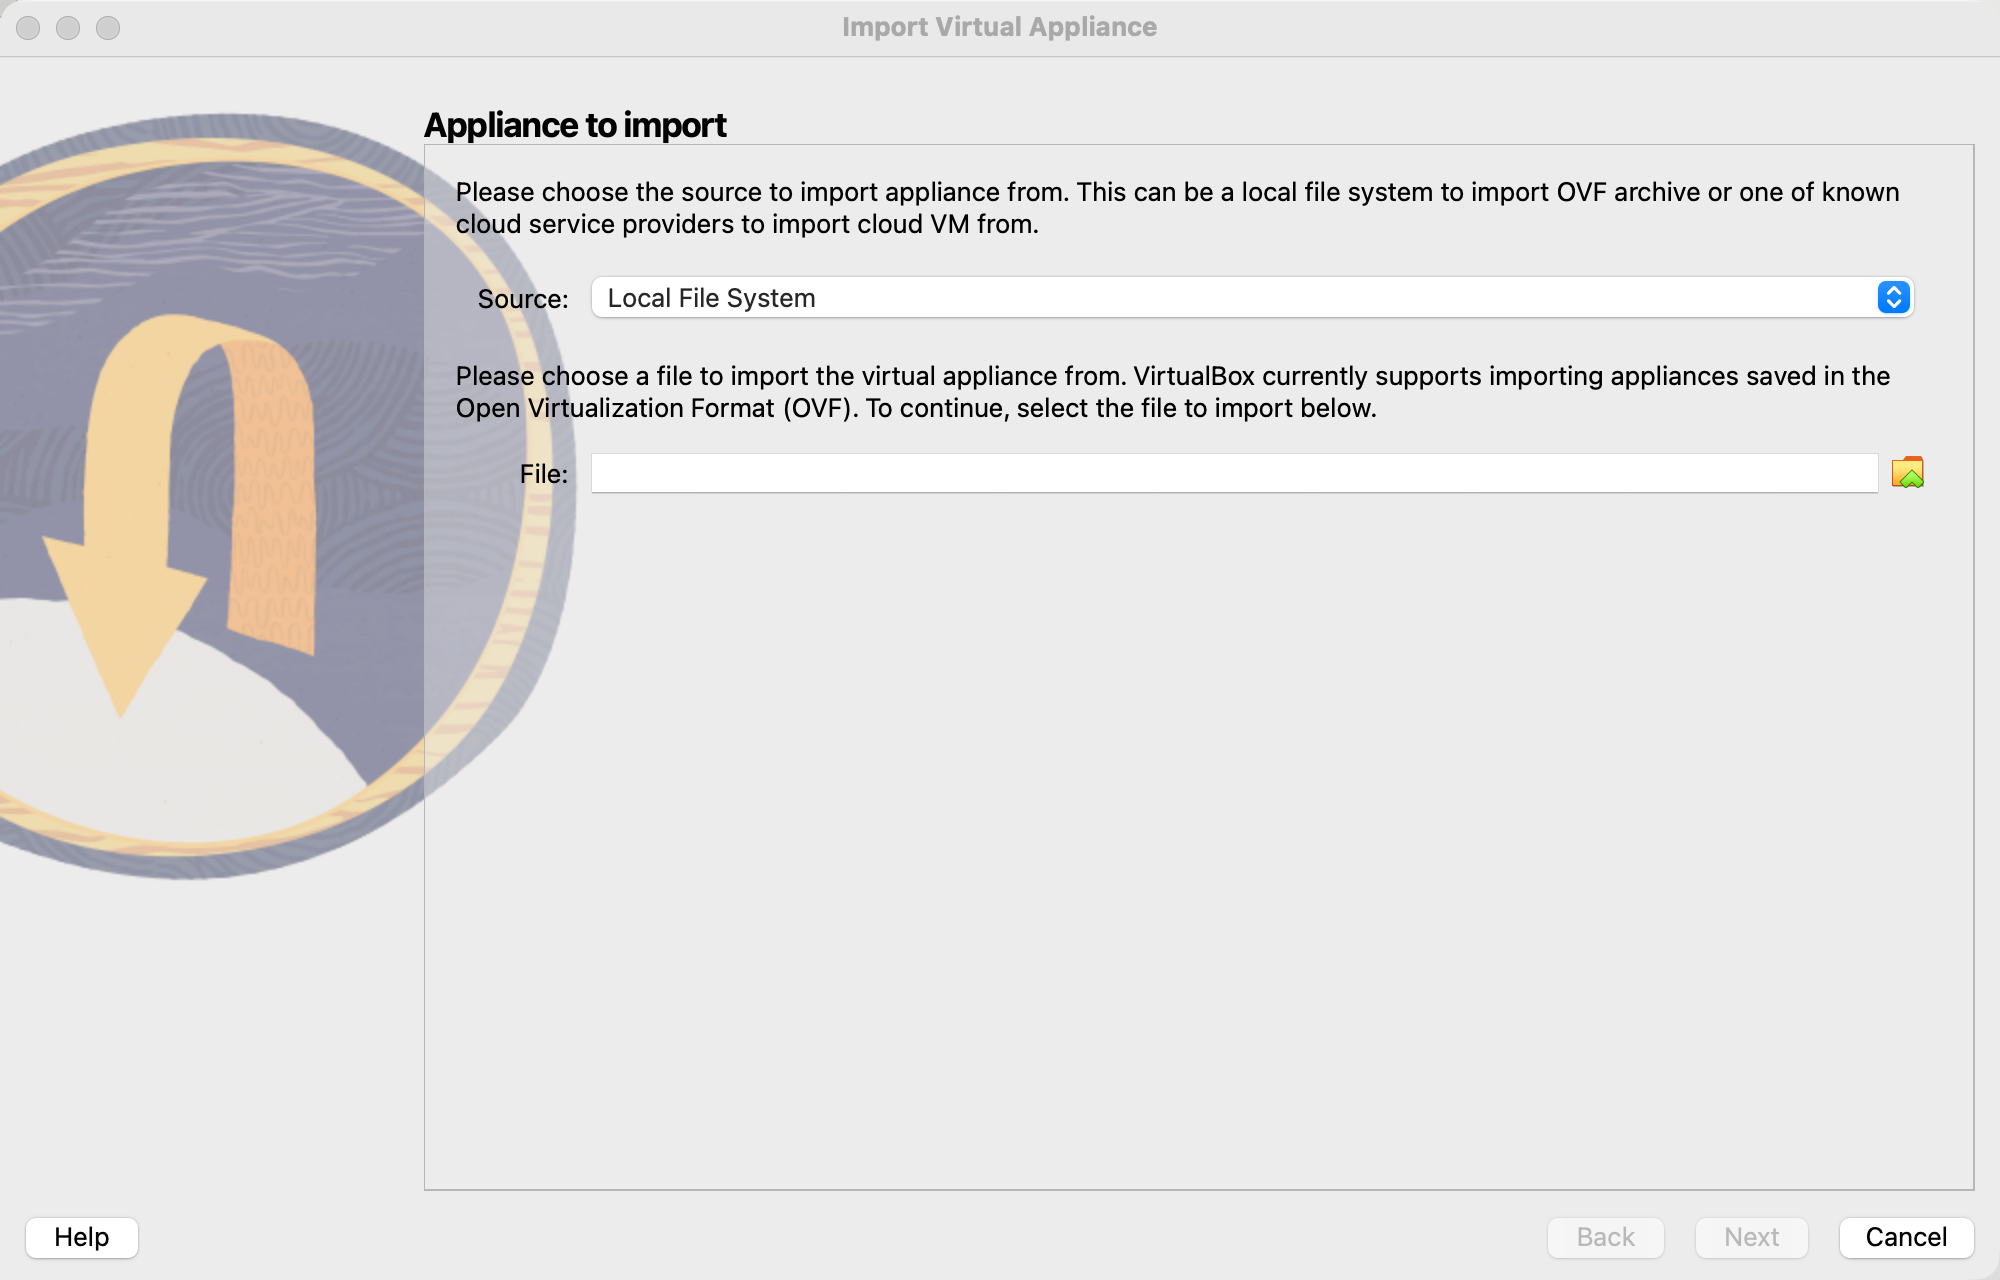2000x1280 pixels.
Task: Open the Source dropdown Local File System
Action: (x=1252, y=298)
